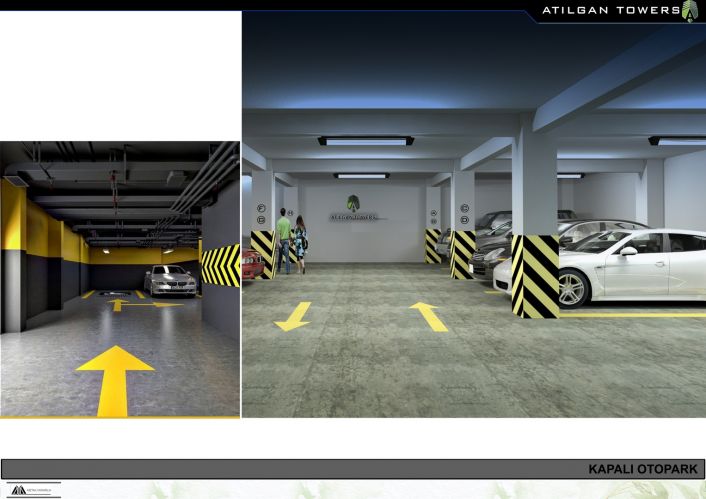
Task: Click the yellow right-pointing arrow near BMW
Action: point(153,305)
